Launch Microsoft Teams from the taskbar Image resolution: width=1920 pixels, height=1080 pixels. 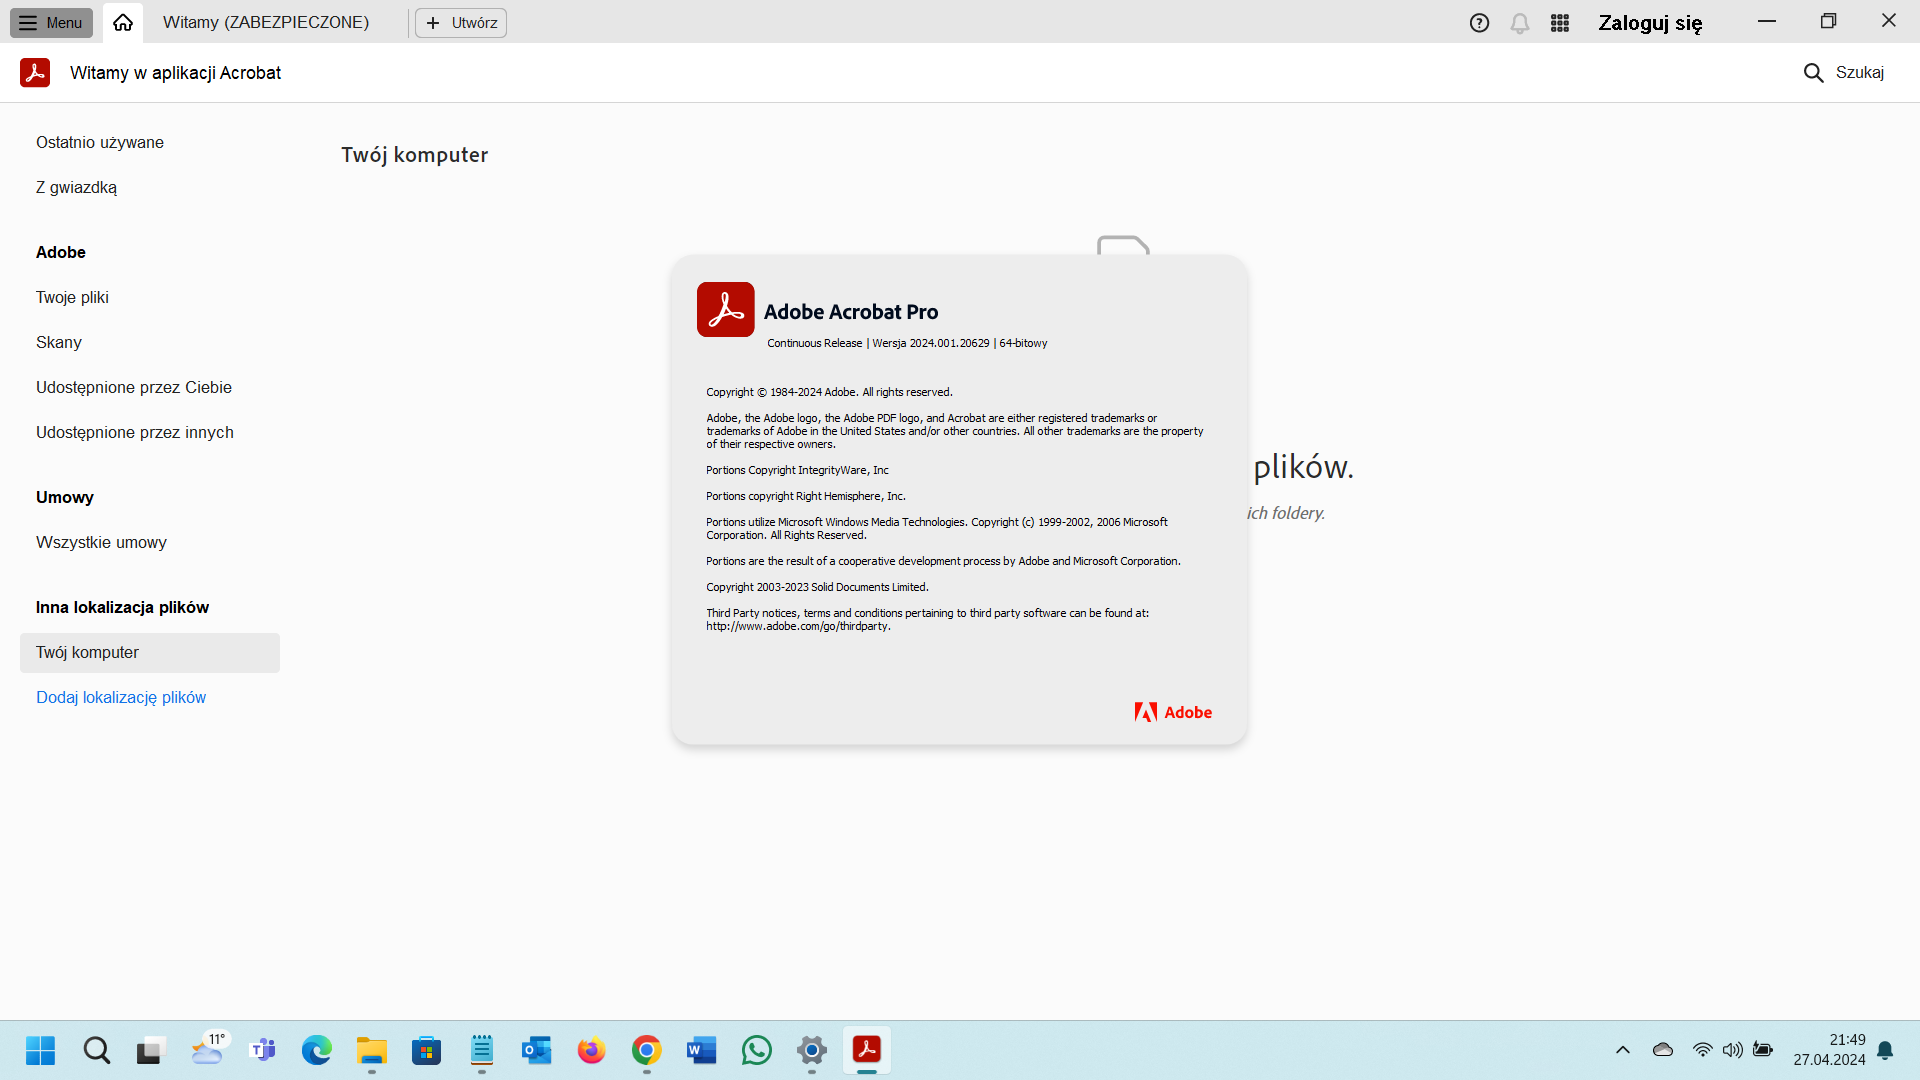click(263, 1050)
